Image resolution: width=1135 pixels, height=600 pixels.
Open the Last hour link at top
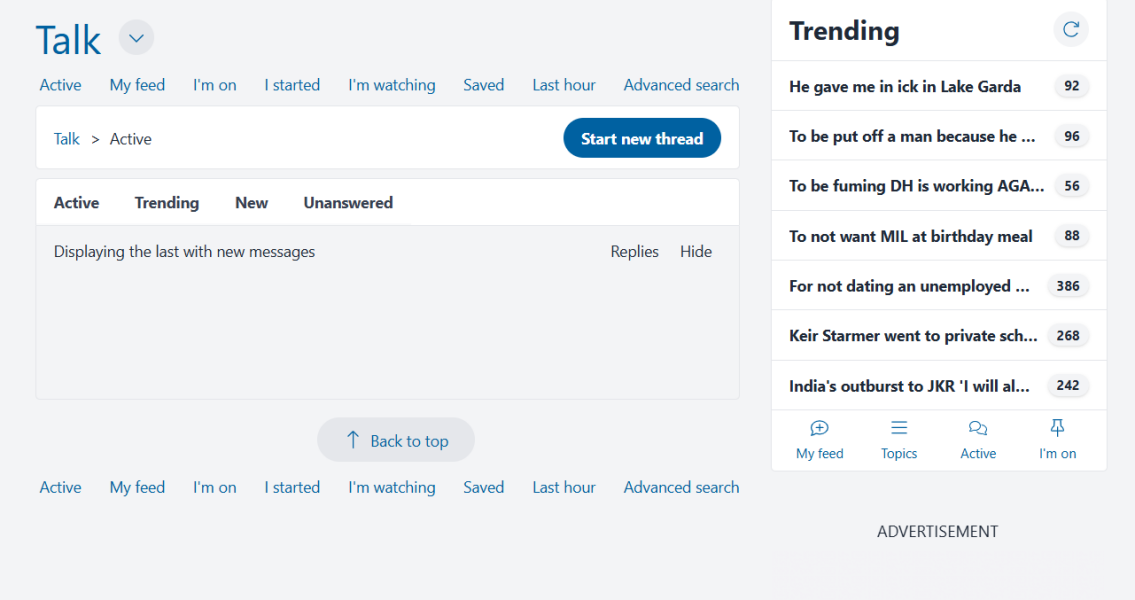564,85
